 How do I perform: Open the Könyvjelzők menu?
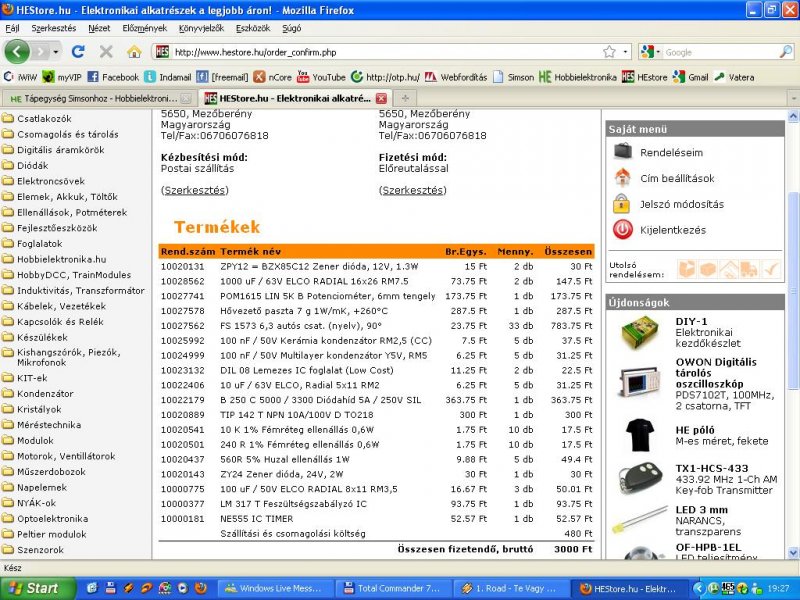coord(201,28)
